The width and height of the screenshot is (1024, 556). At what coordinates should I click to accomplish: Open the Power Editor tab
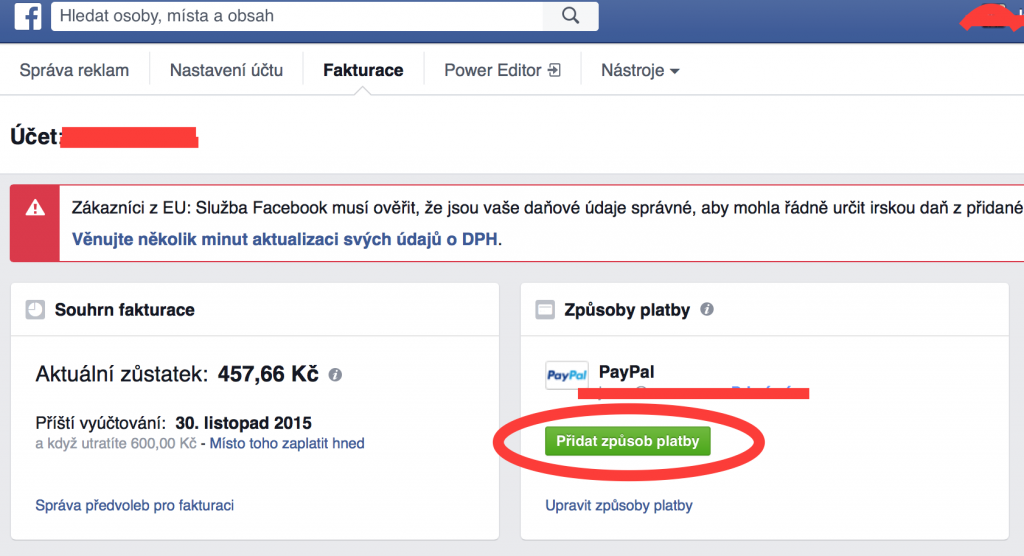[502, 70]
